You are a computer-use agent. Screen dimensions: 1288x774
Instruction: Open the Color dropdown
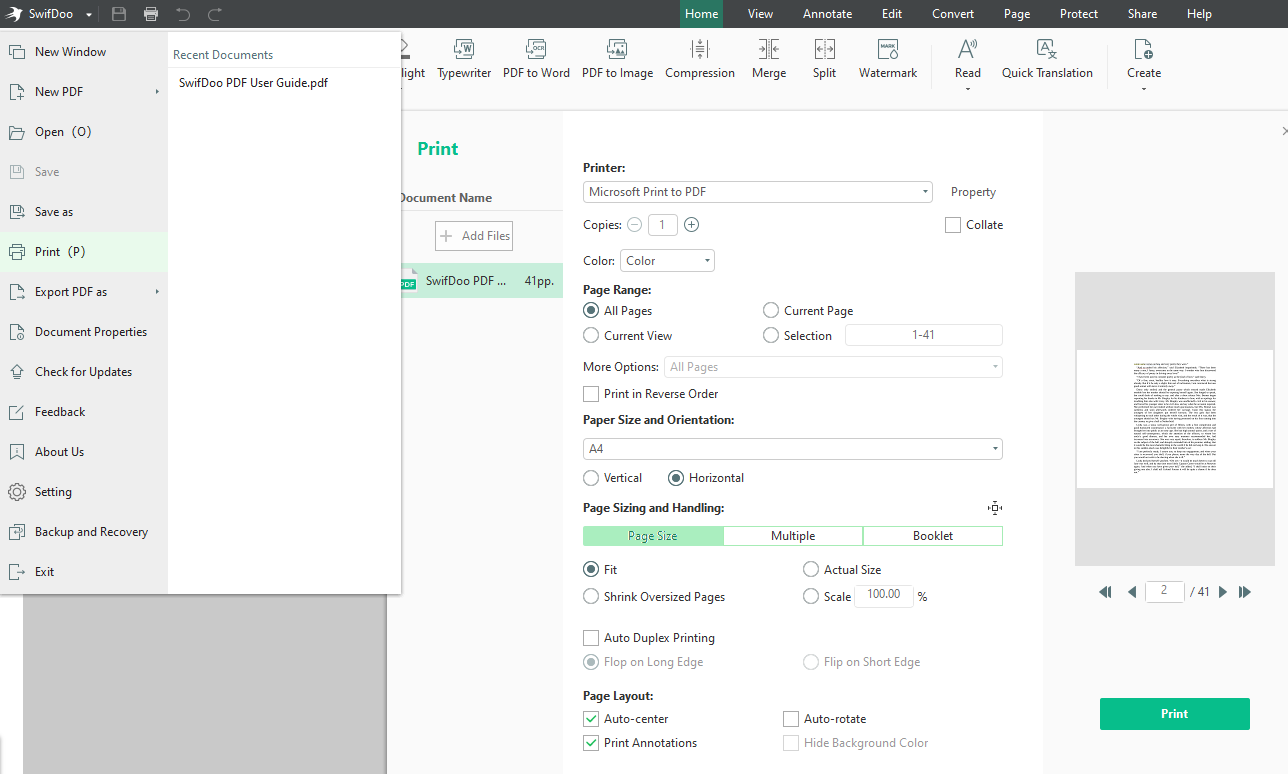pos(667,261)
